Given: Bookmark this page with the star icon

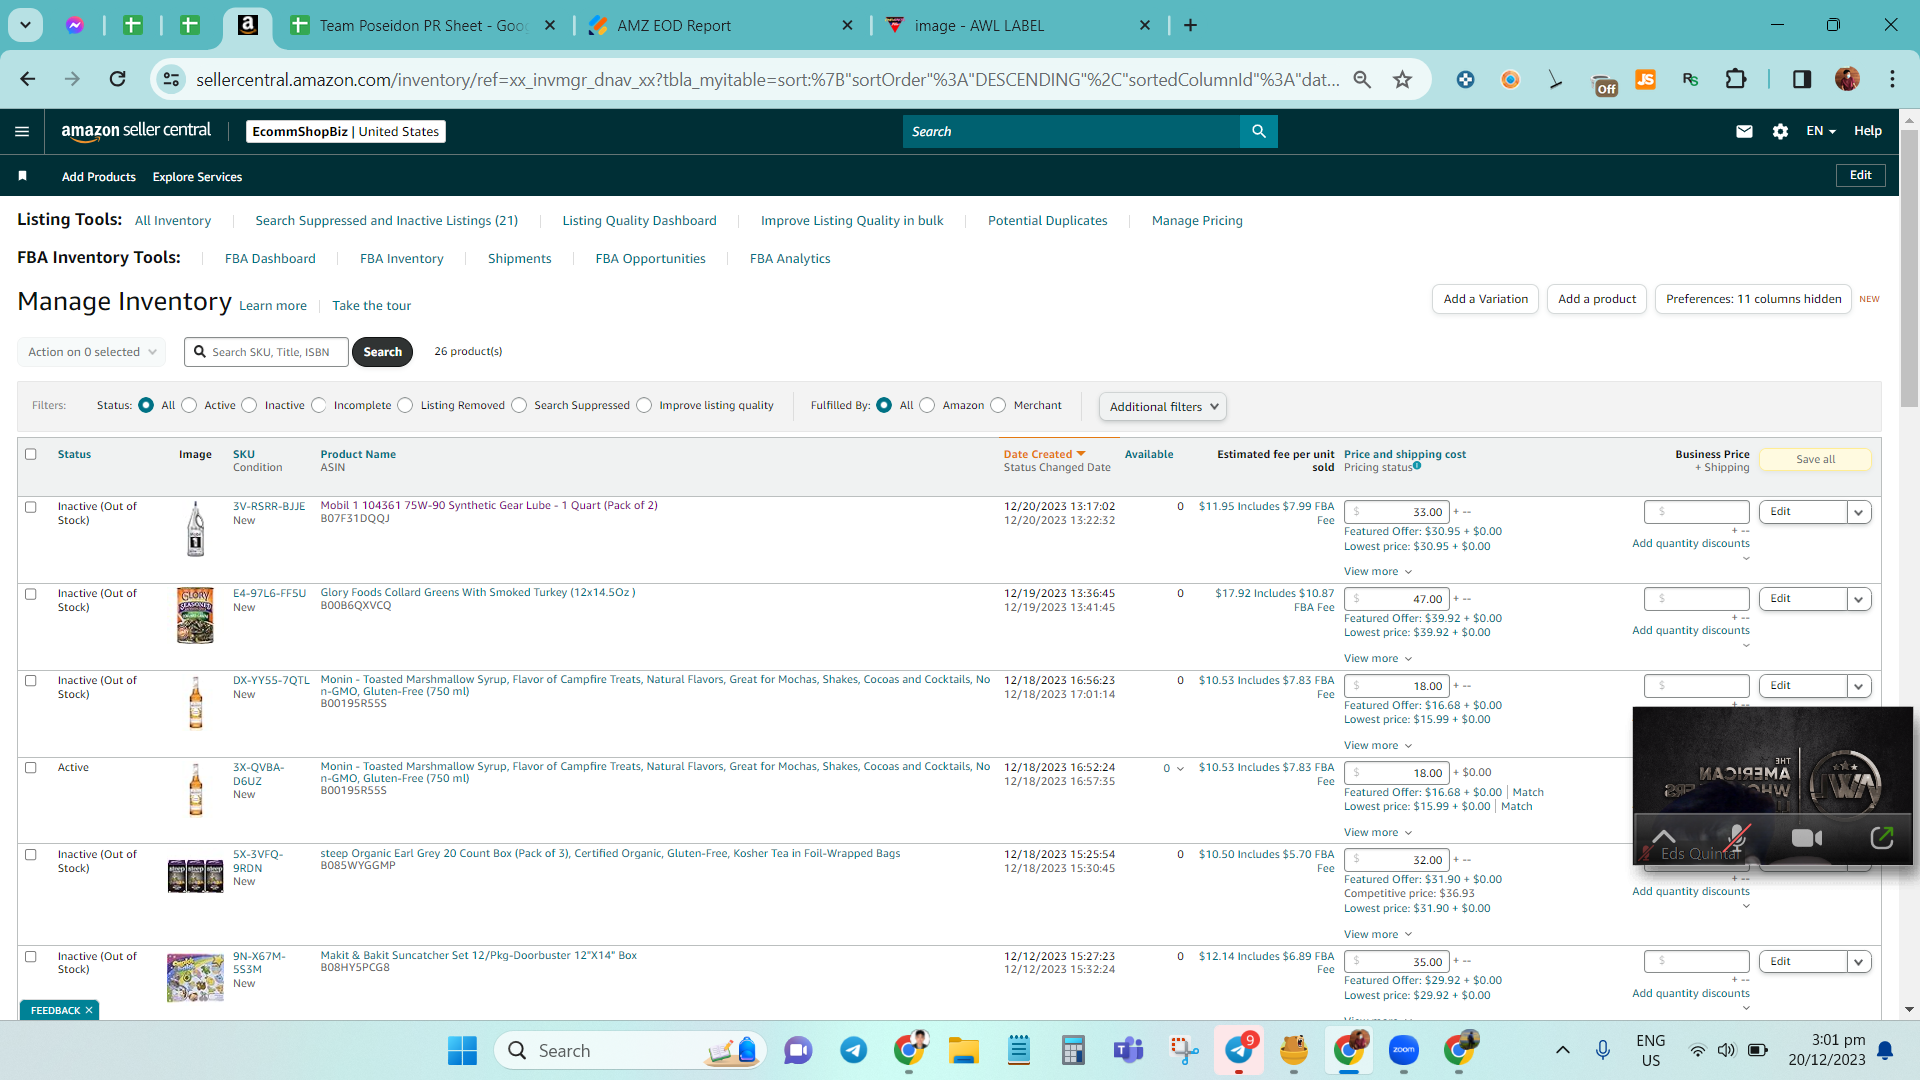Looking at the screenshot, I should (1403, 79).
